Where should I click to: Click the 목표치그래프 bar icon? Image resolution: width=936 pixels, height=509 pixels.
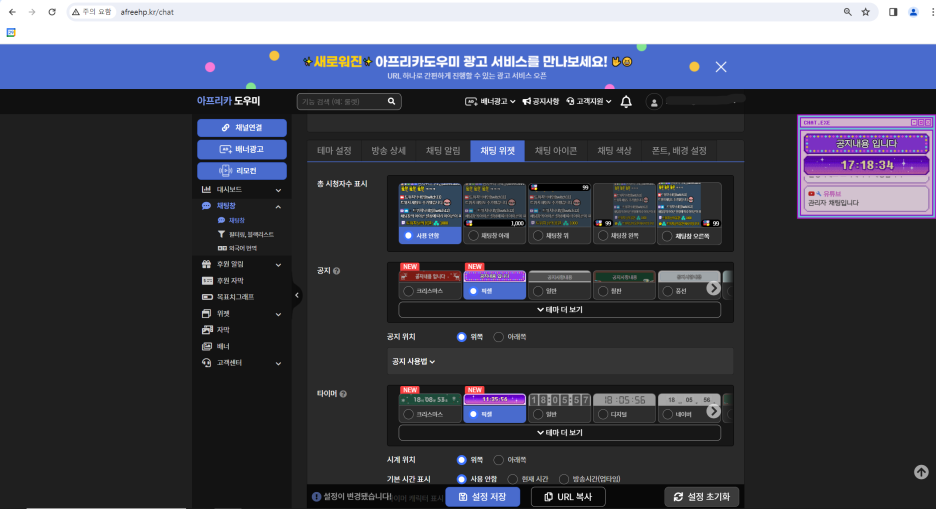(x=207, y=297)
